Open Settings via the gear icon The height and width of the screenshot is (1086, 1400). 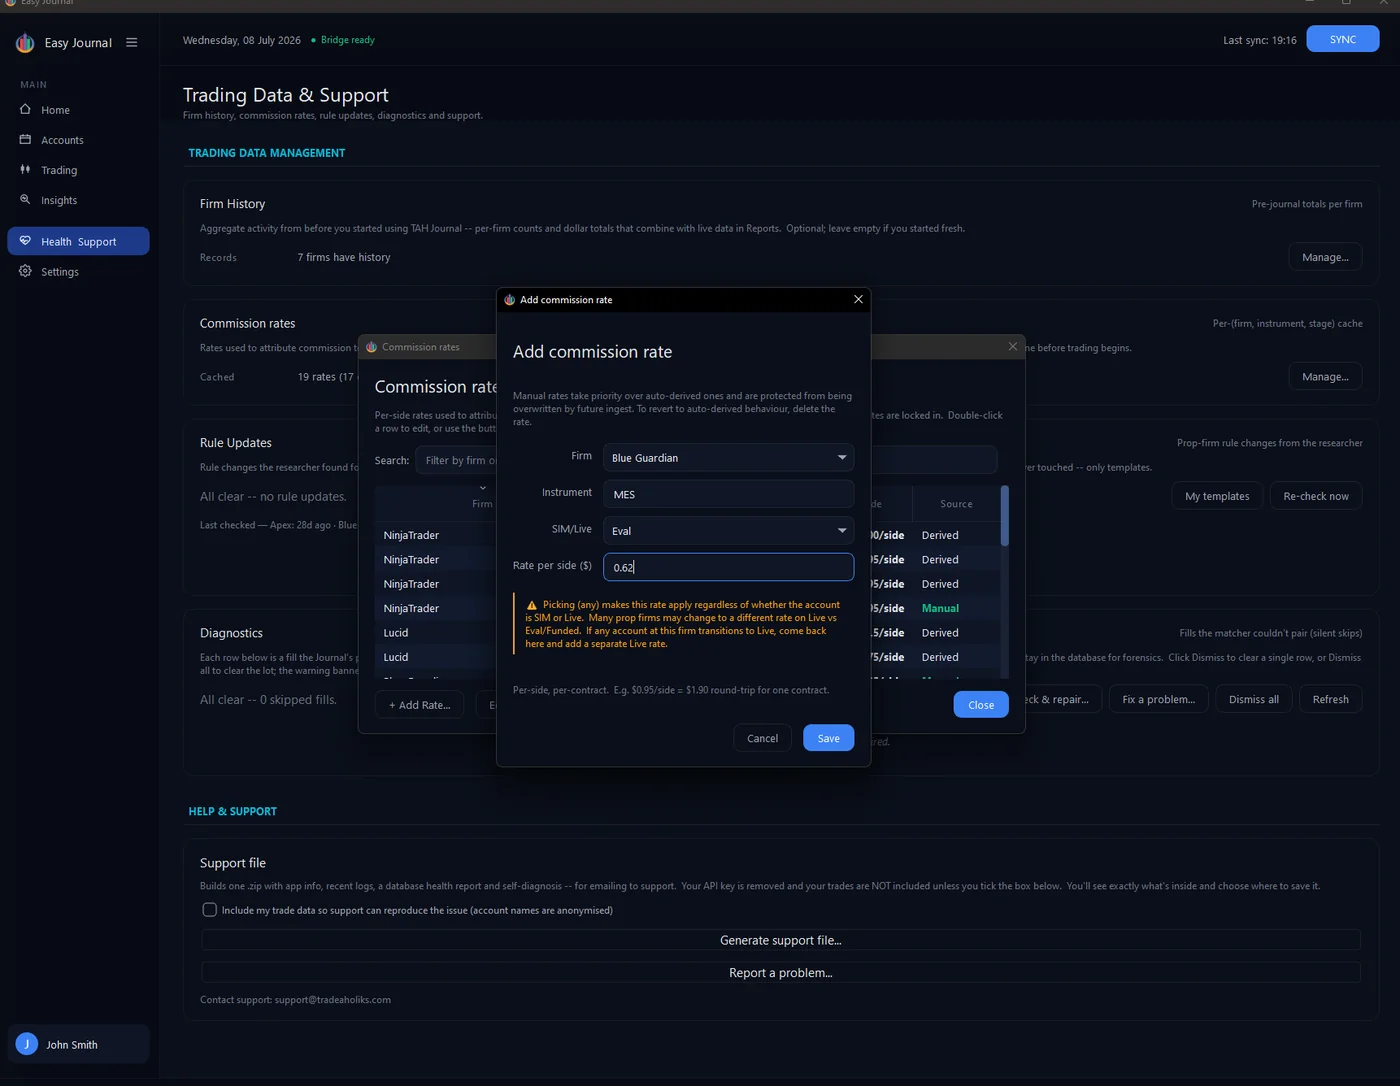(x=25, y=271)
